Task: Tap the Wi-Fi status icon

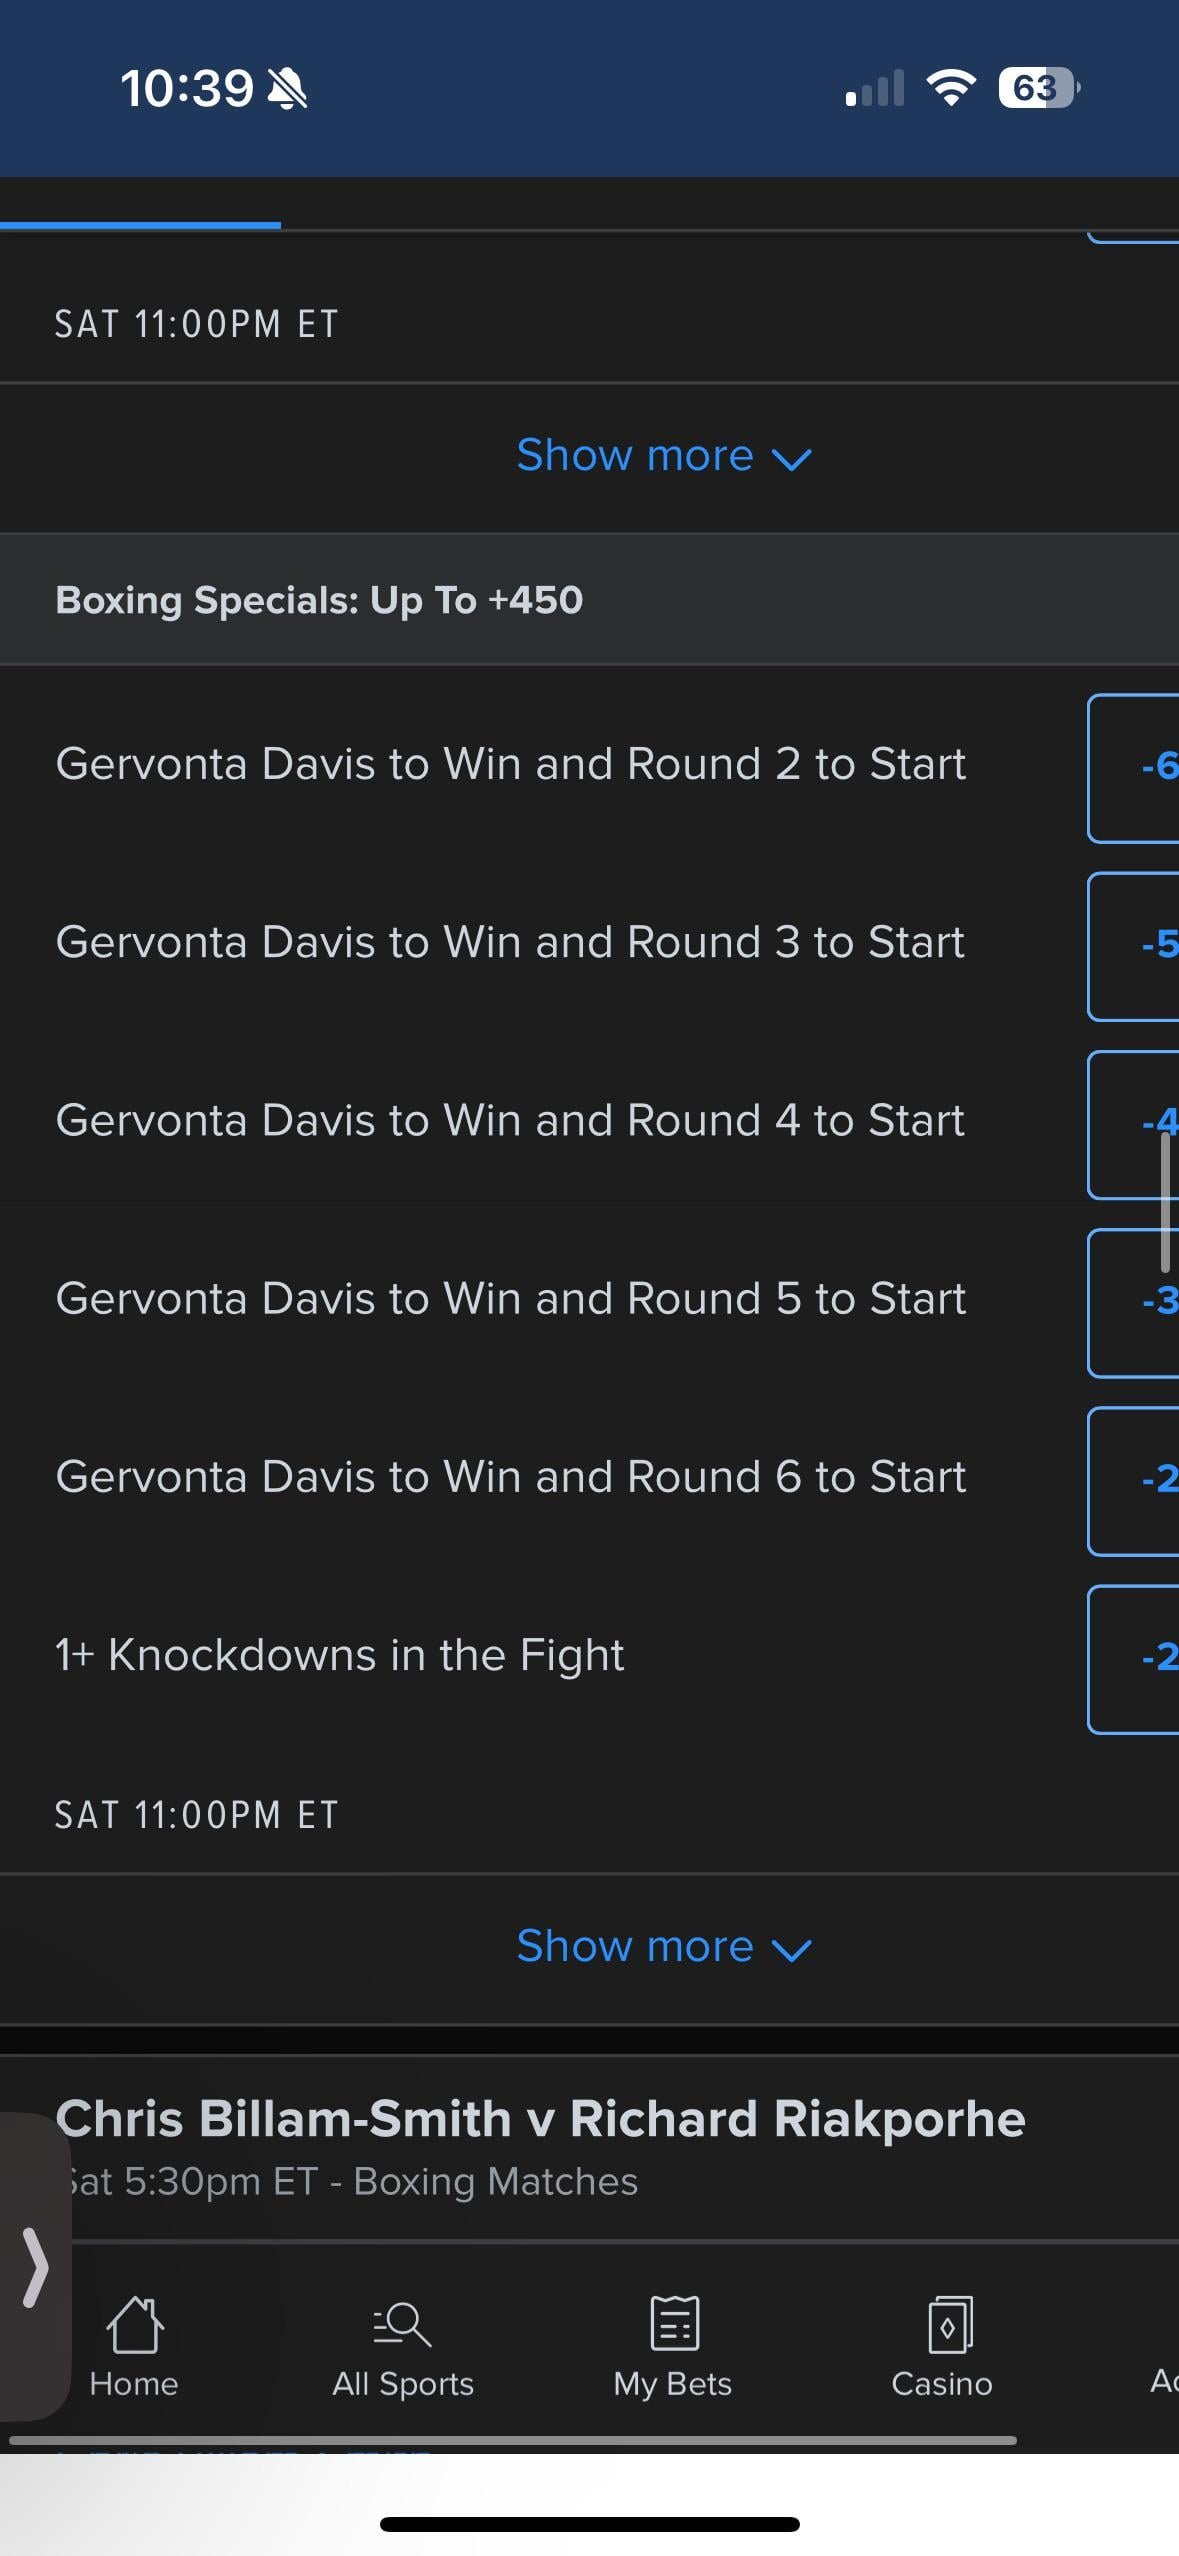Action: [x=951, y=88]
